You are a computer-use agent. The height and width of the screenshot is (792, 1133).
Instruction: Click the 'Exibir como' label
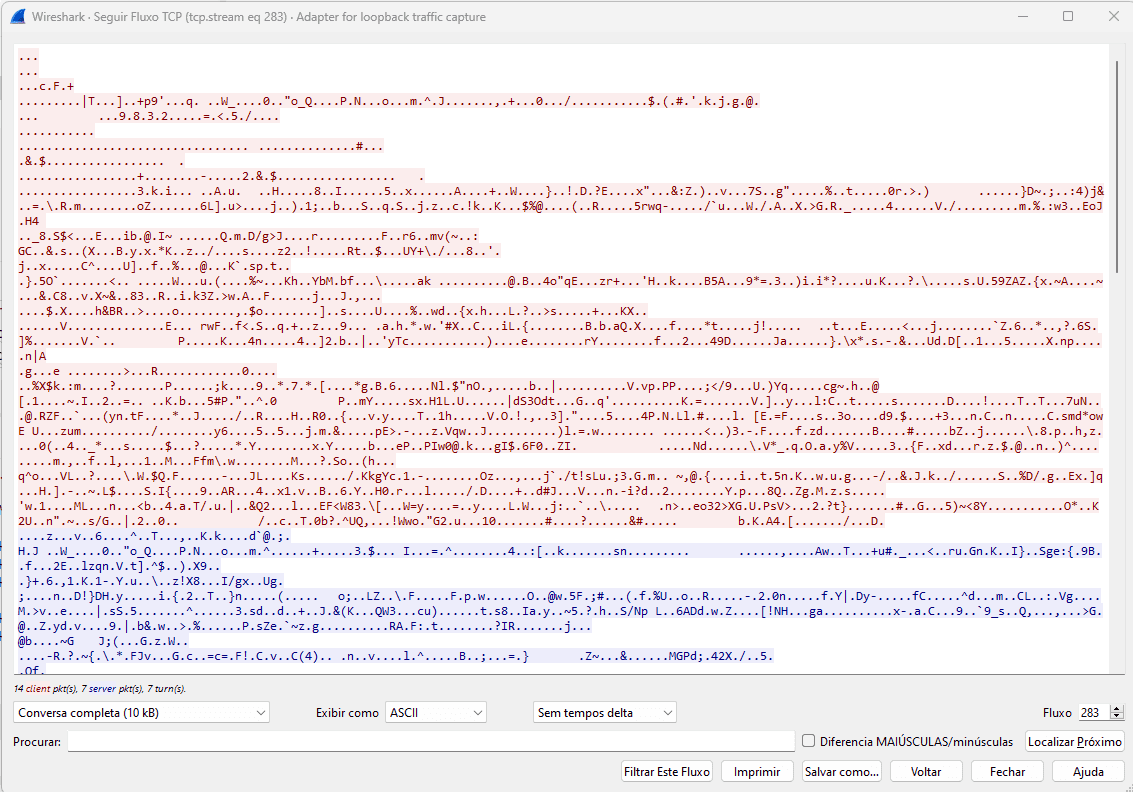tap(347, 713)
